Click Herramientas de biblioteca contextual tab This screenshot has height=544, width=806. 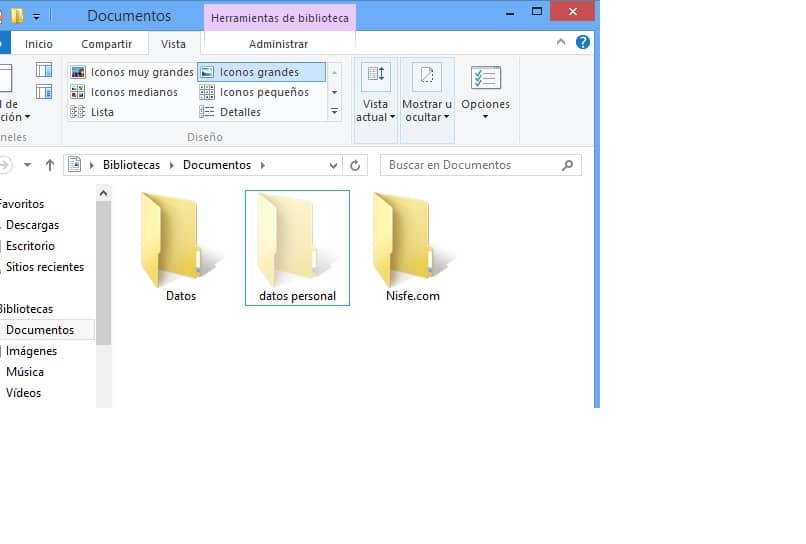(x=280, y=18)
